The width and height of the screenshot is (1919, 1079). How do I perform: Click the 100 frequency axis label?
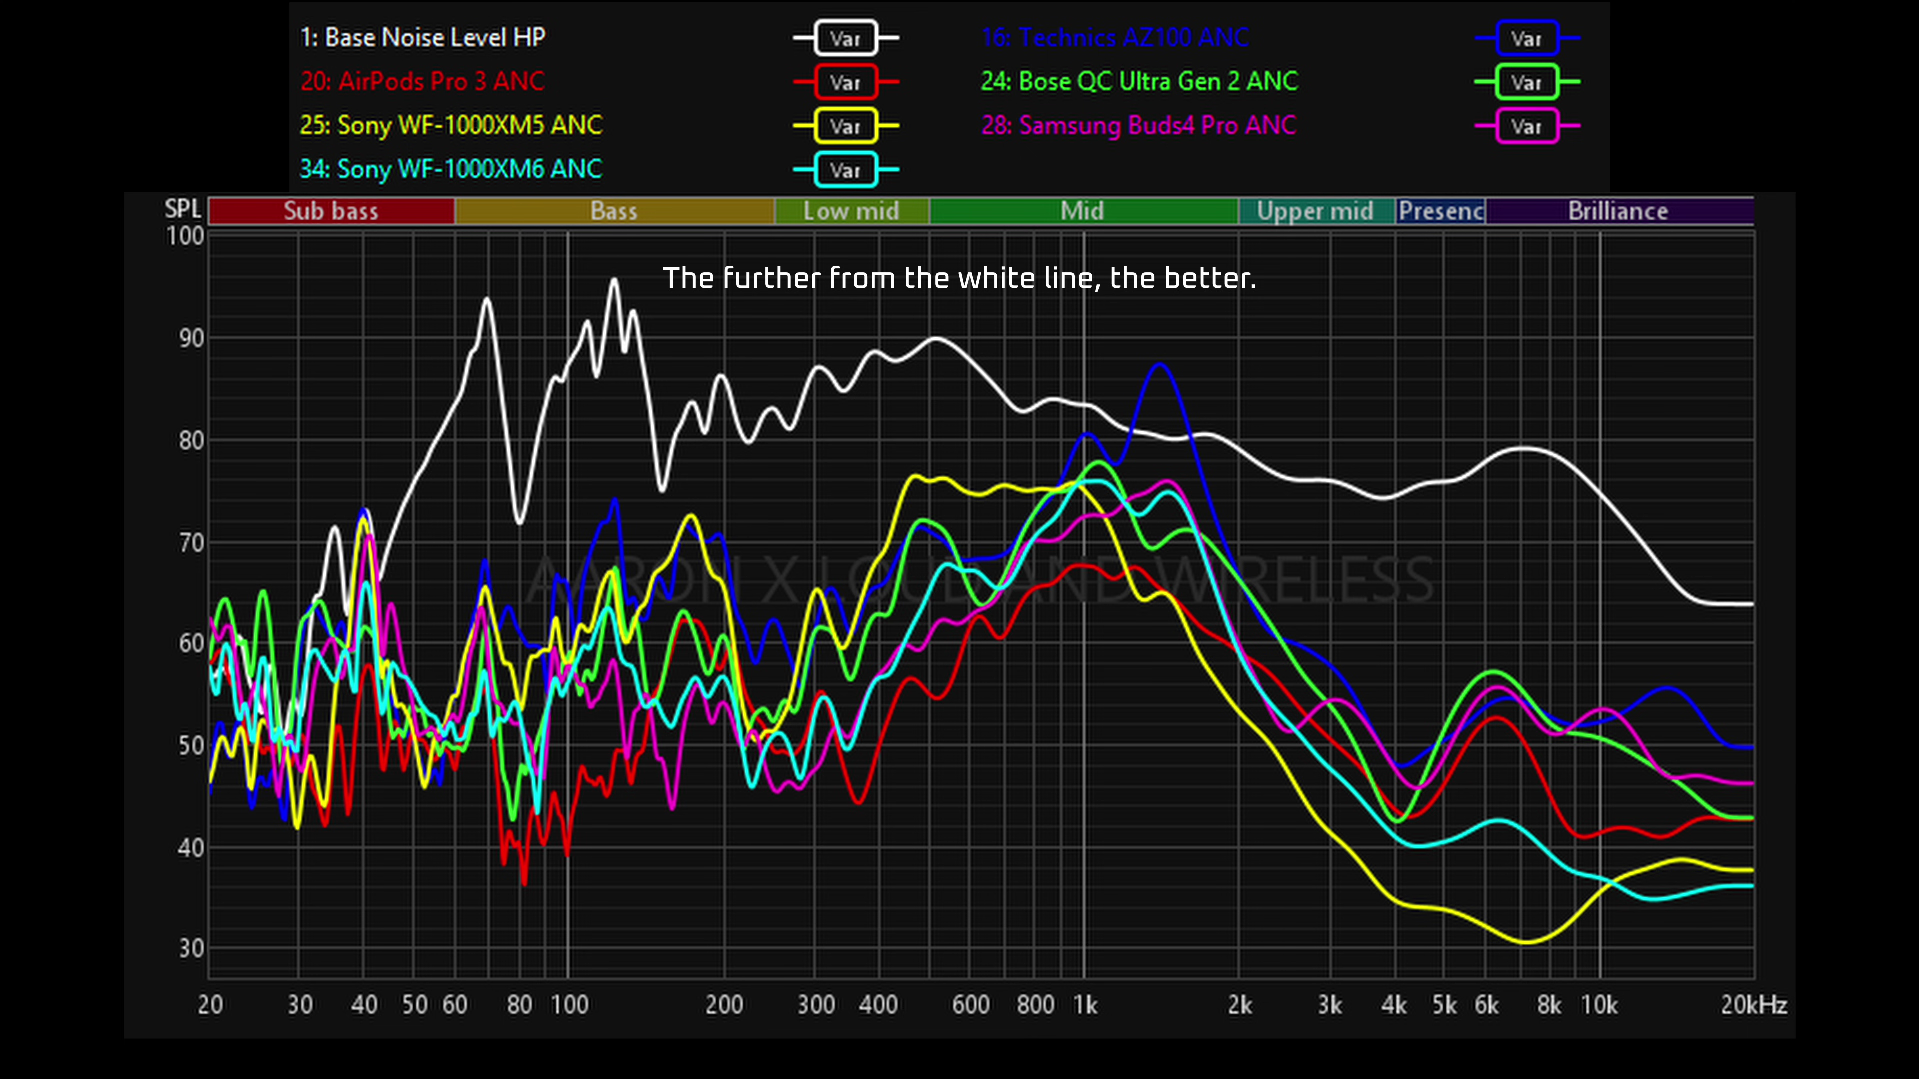click(570, 1005)
